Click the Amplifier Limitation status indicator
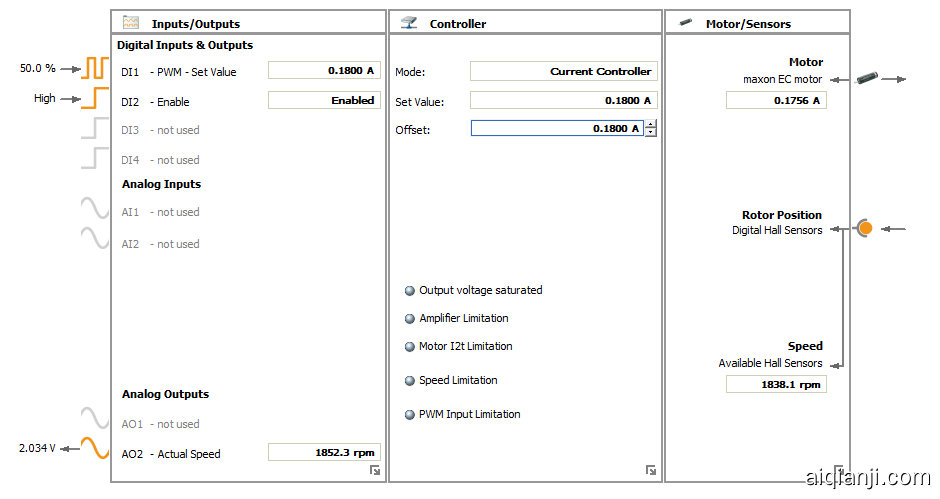 [409, 319]
